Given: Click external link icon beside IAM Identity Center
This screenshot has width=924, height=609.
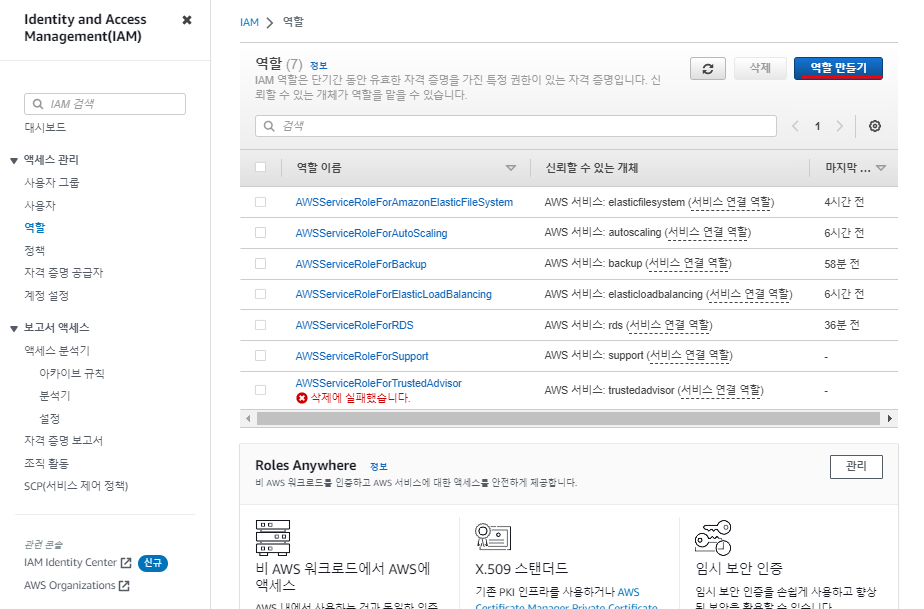Looking at the screenshot, I should point(126,562).
